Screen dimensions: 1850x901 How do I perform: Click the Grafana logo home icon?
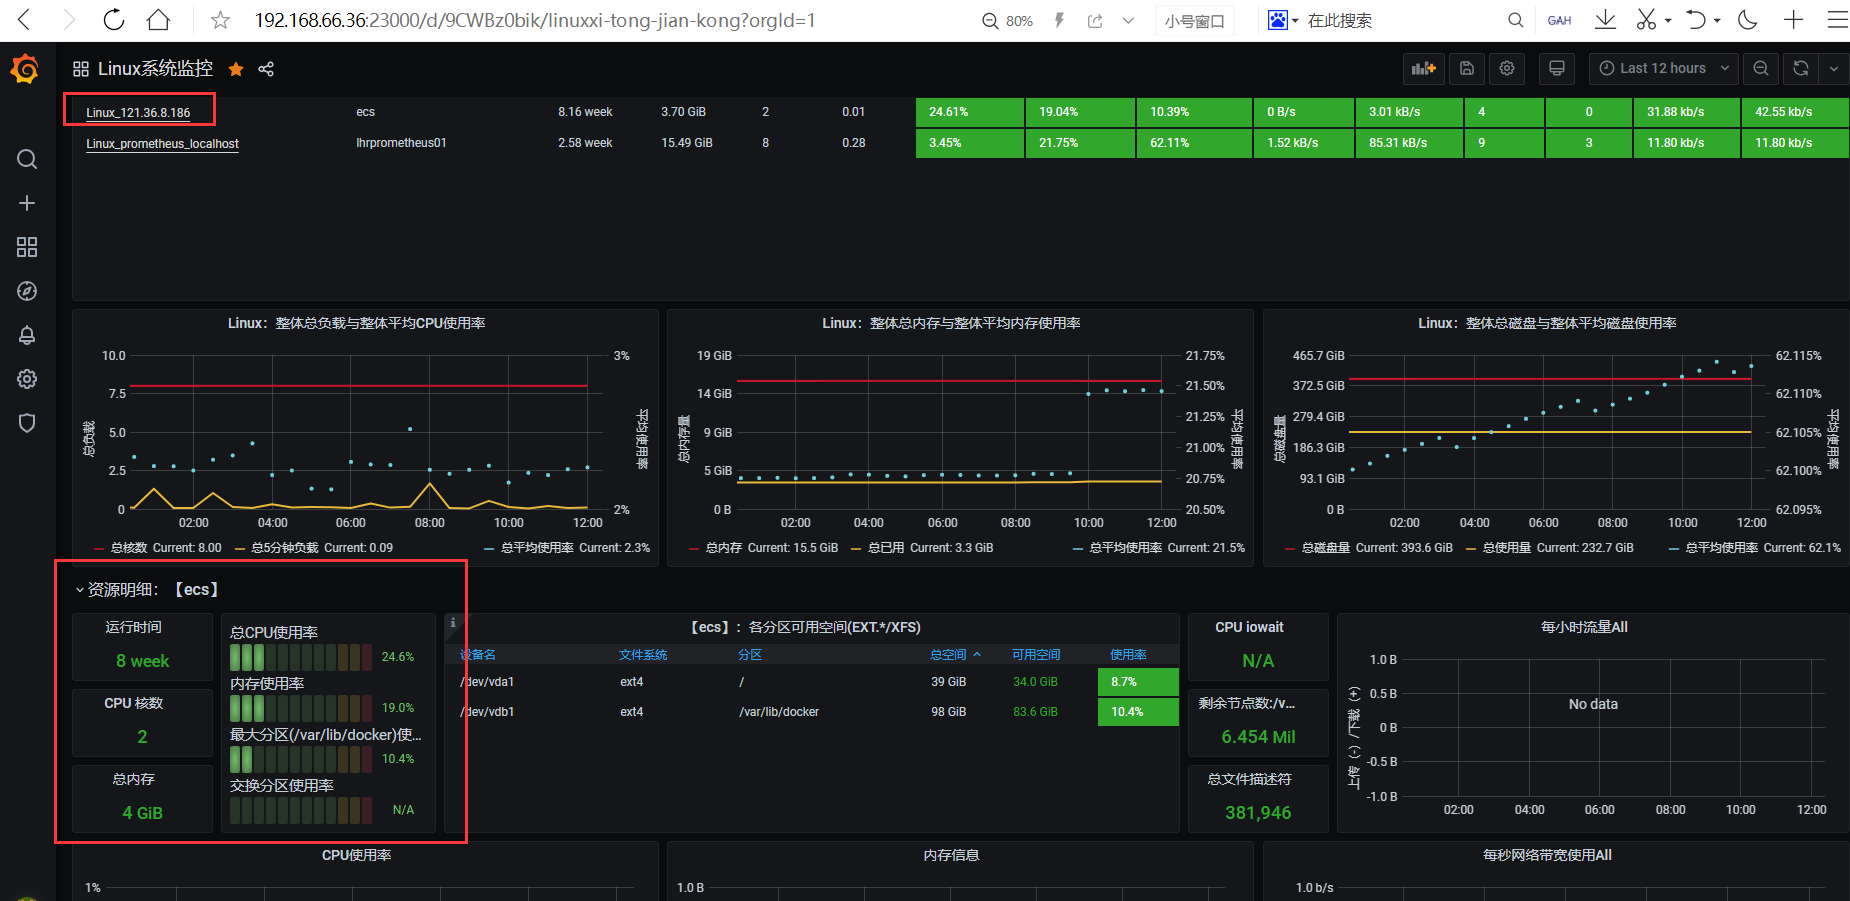click(x=25, y=69)
